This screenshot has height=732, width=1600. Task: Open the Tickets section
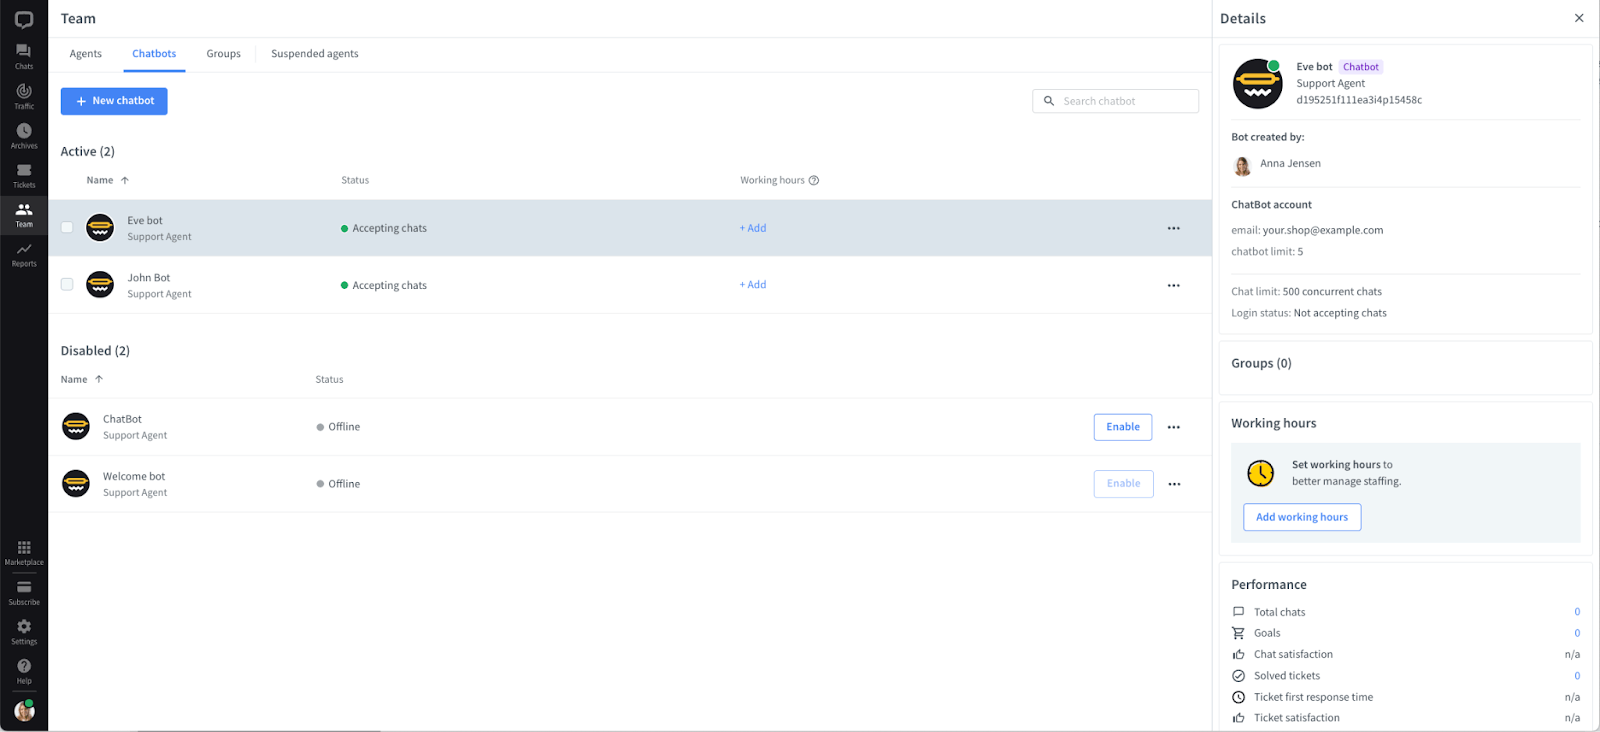(24, 175)
